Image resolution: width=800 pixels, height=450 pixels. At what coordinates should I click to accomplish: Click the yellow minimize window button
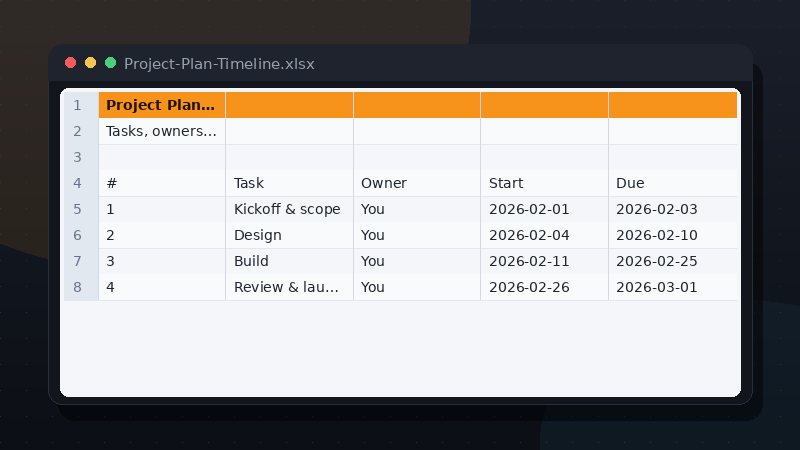point(90,63)
